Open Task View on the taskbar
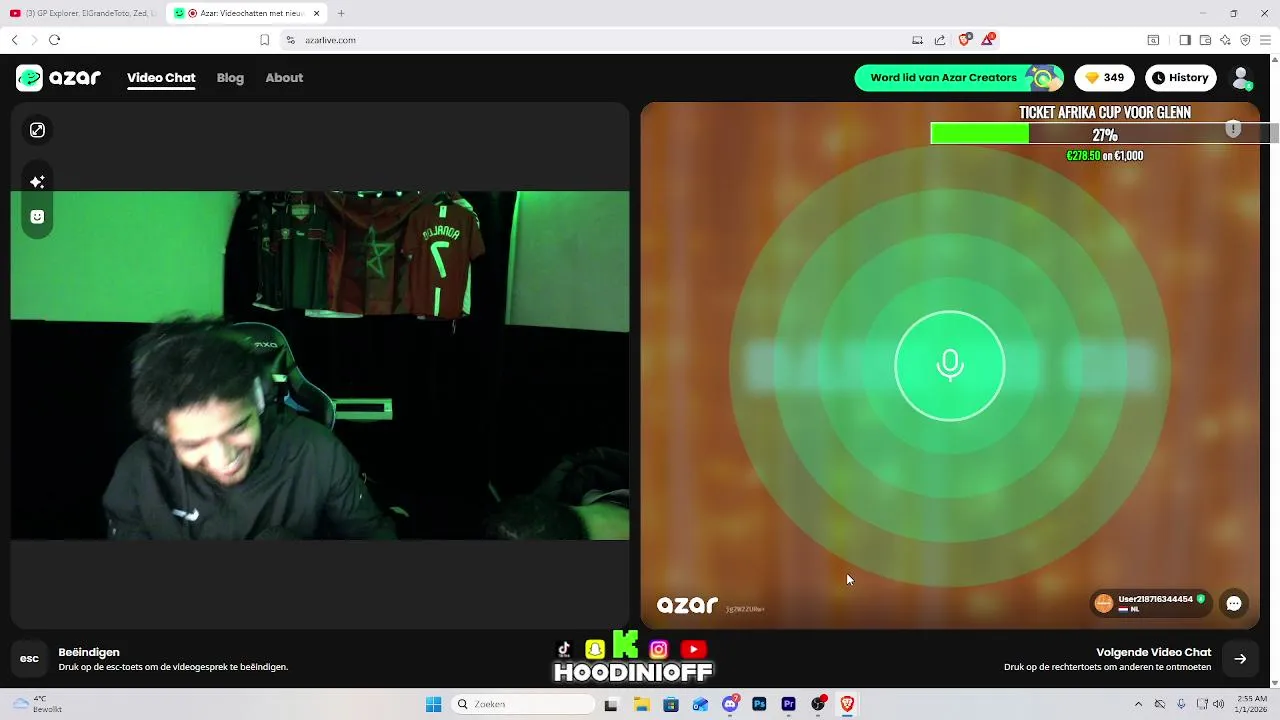Image resolution: width=1280 pixels, height=720 pixels. pyautogui.click(x=611, y=704)
